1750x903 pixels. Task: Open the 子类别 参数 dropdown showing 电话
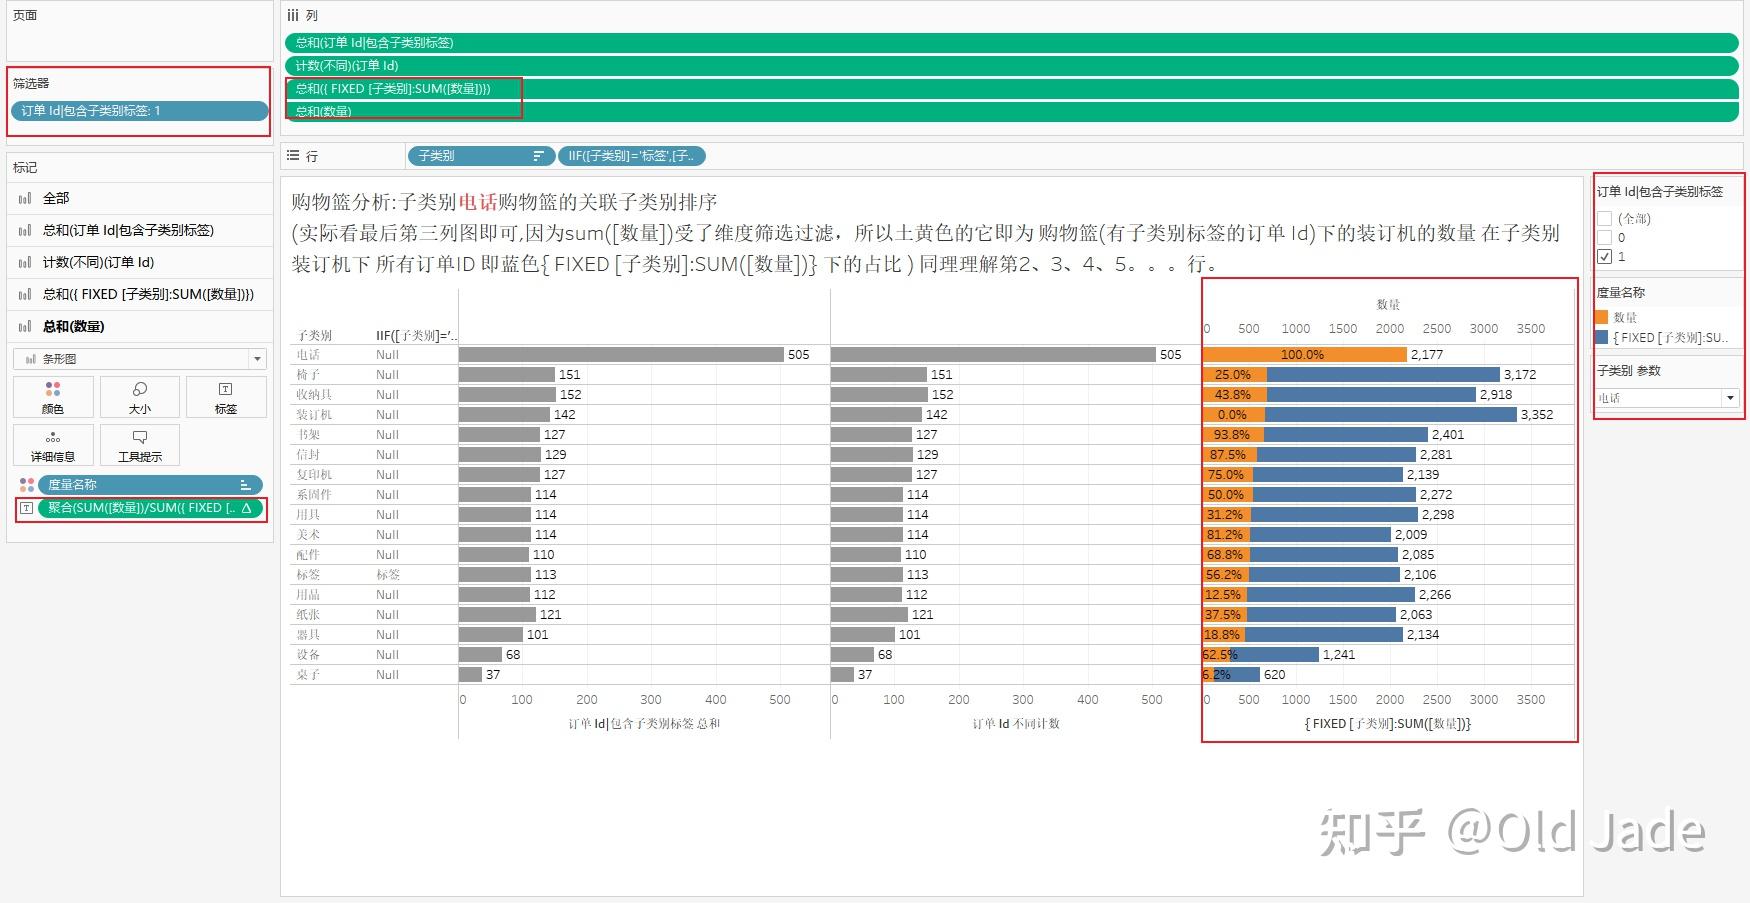pos(1731,397)
